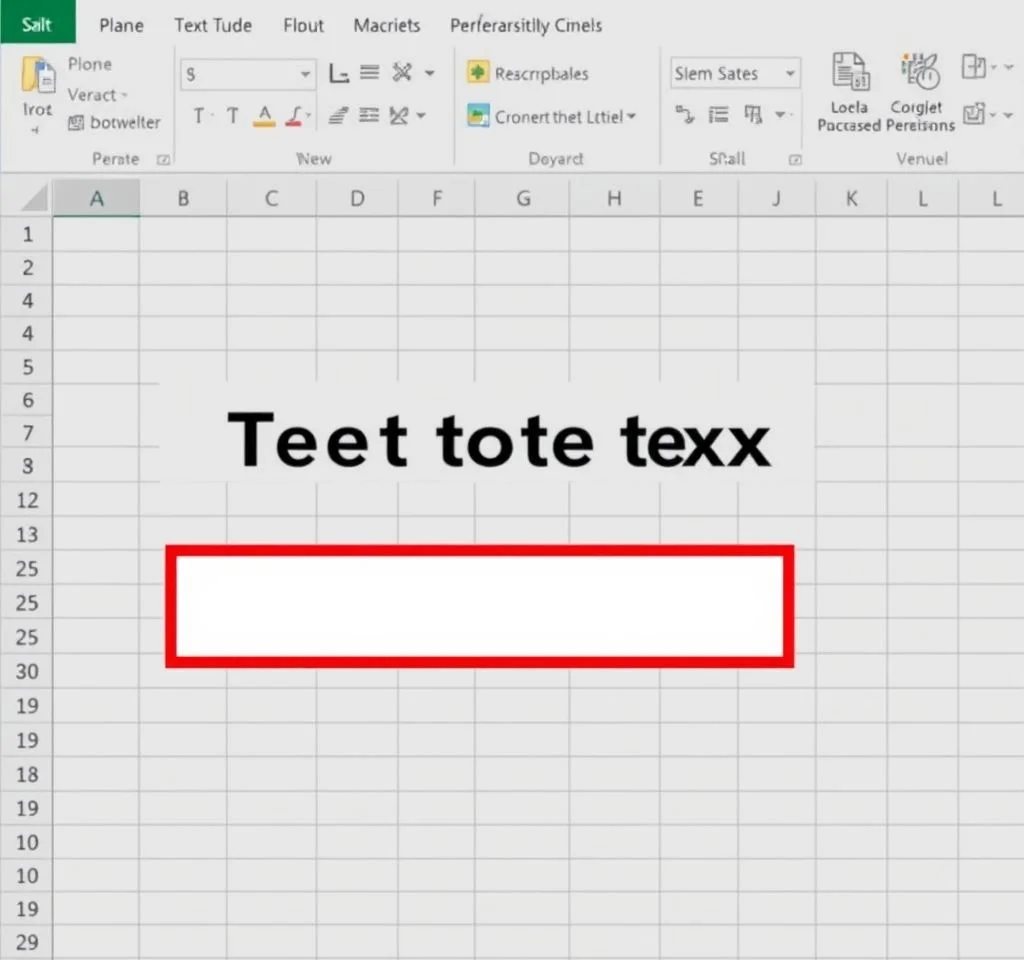This screenshot has width=1024, height=960.
Task: Expand the Slem Sates dropdown
Action: click(x=790, y=74)
